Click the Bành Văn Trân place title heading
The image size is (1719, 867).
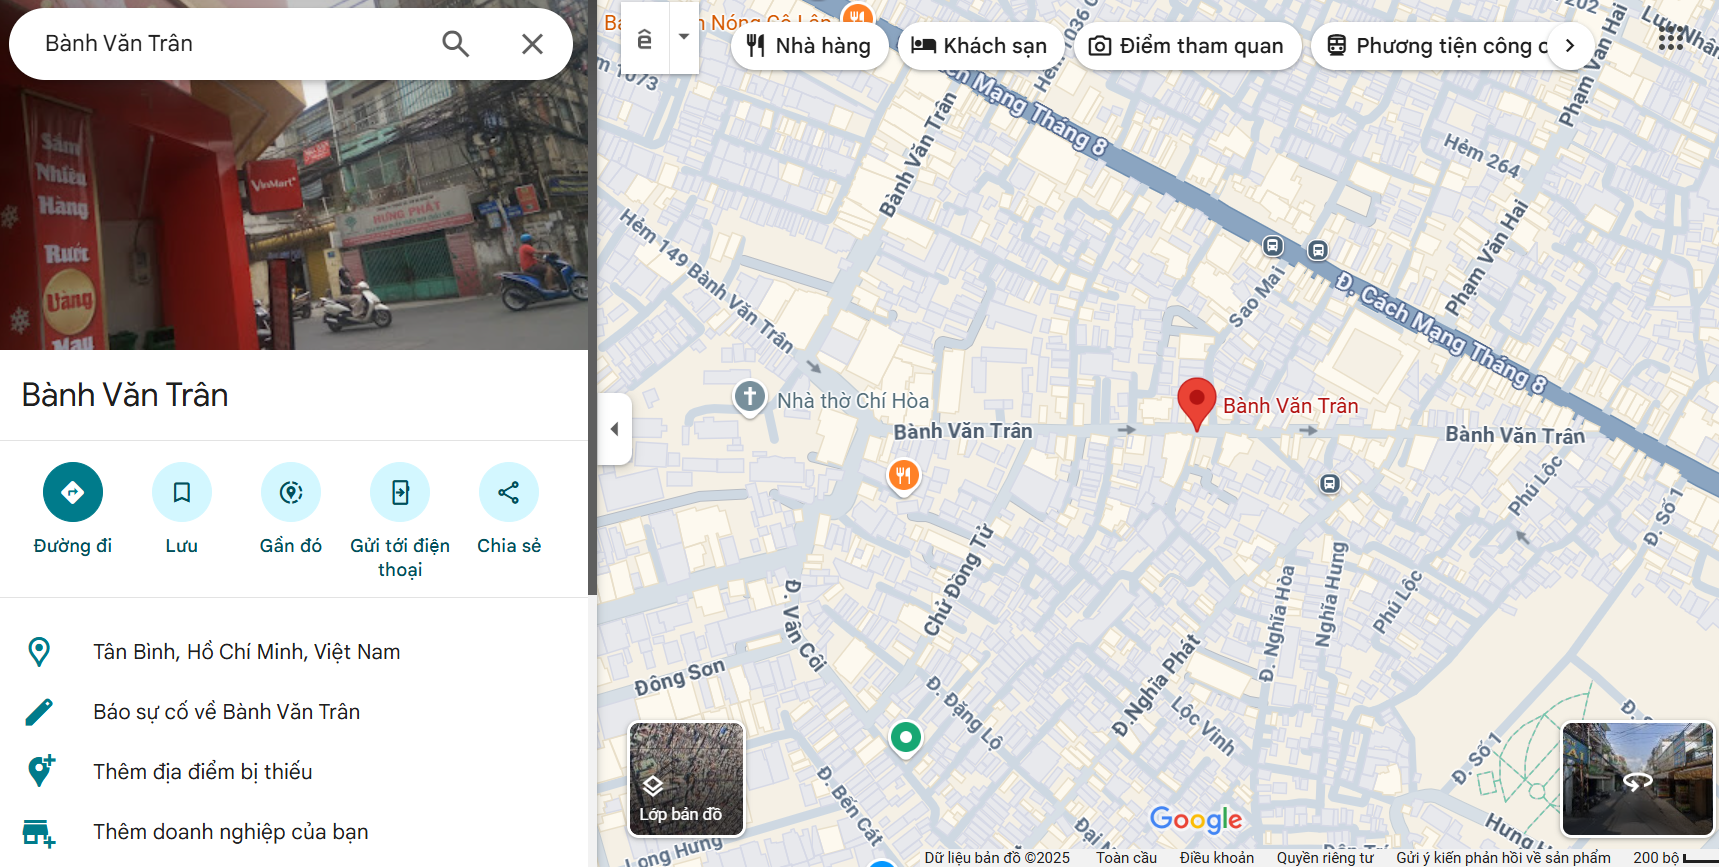pos(125,395)
